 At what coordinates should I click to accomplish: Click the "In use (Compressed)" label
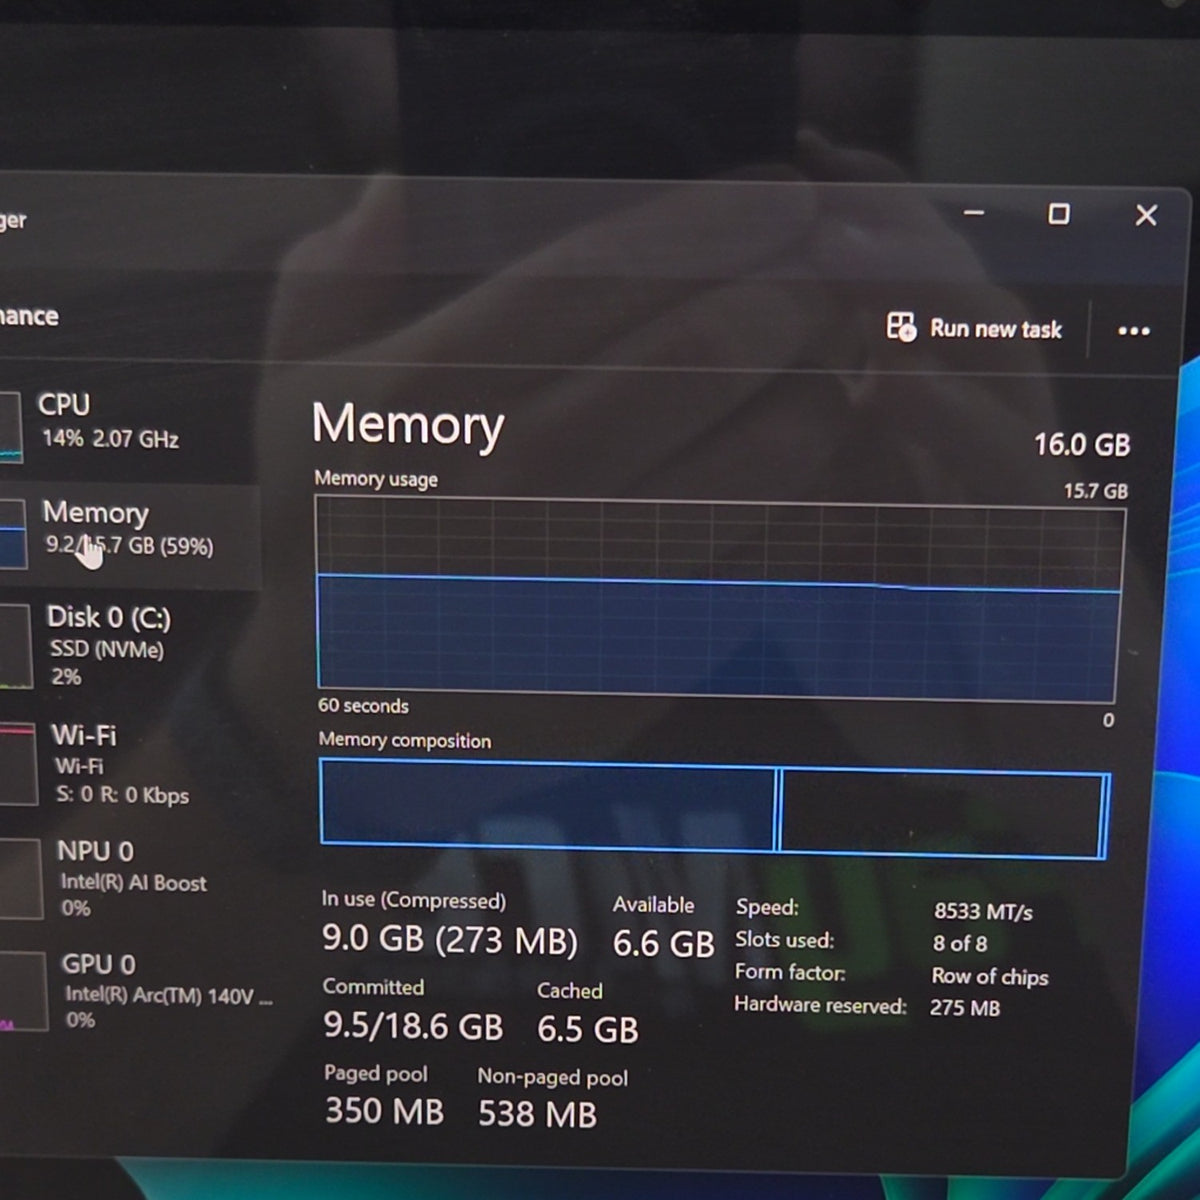coord(414,900)
